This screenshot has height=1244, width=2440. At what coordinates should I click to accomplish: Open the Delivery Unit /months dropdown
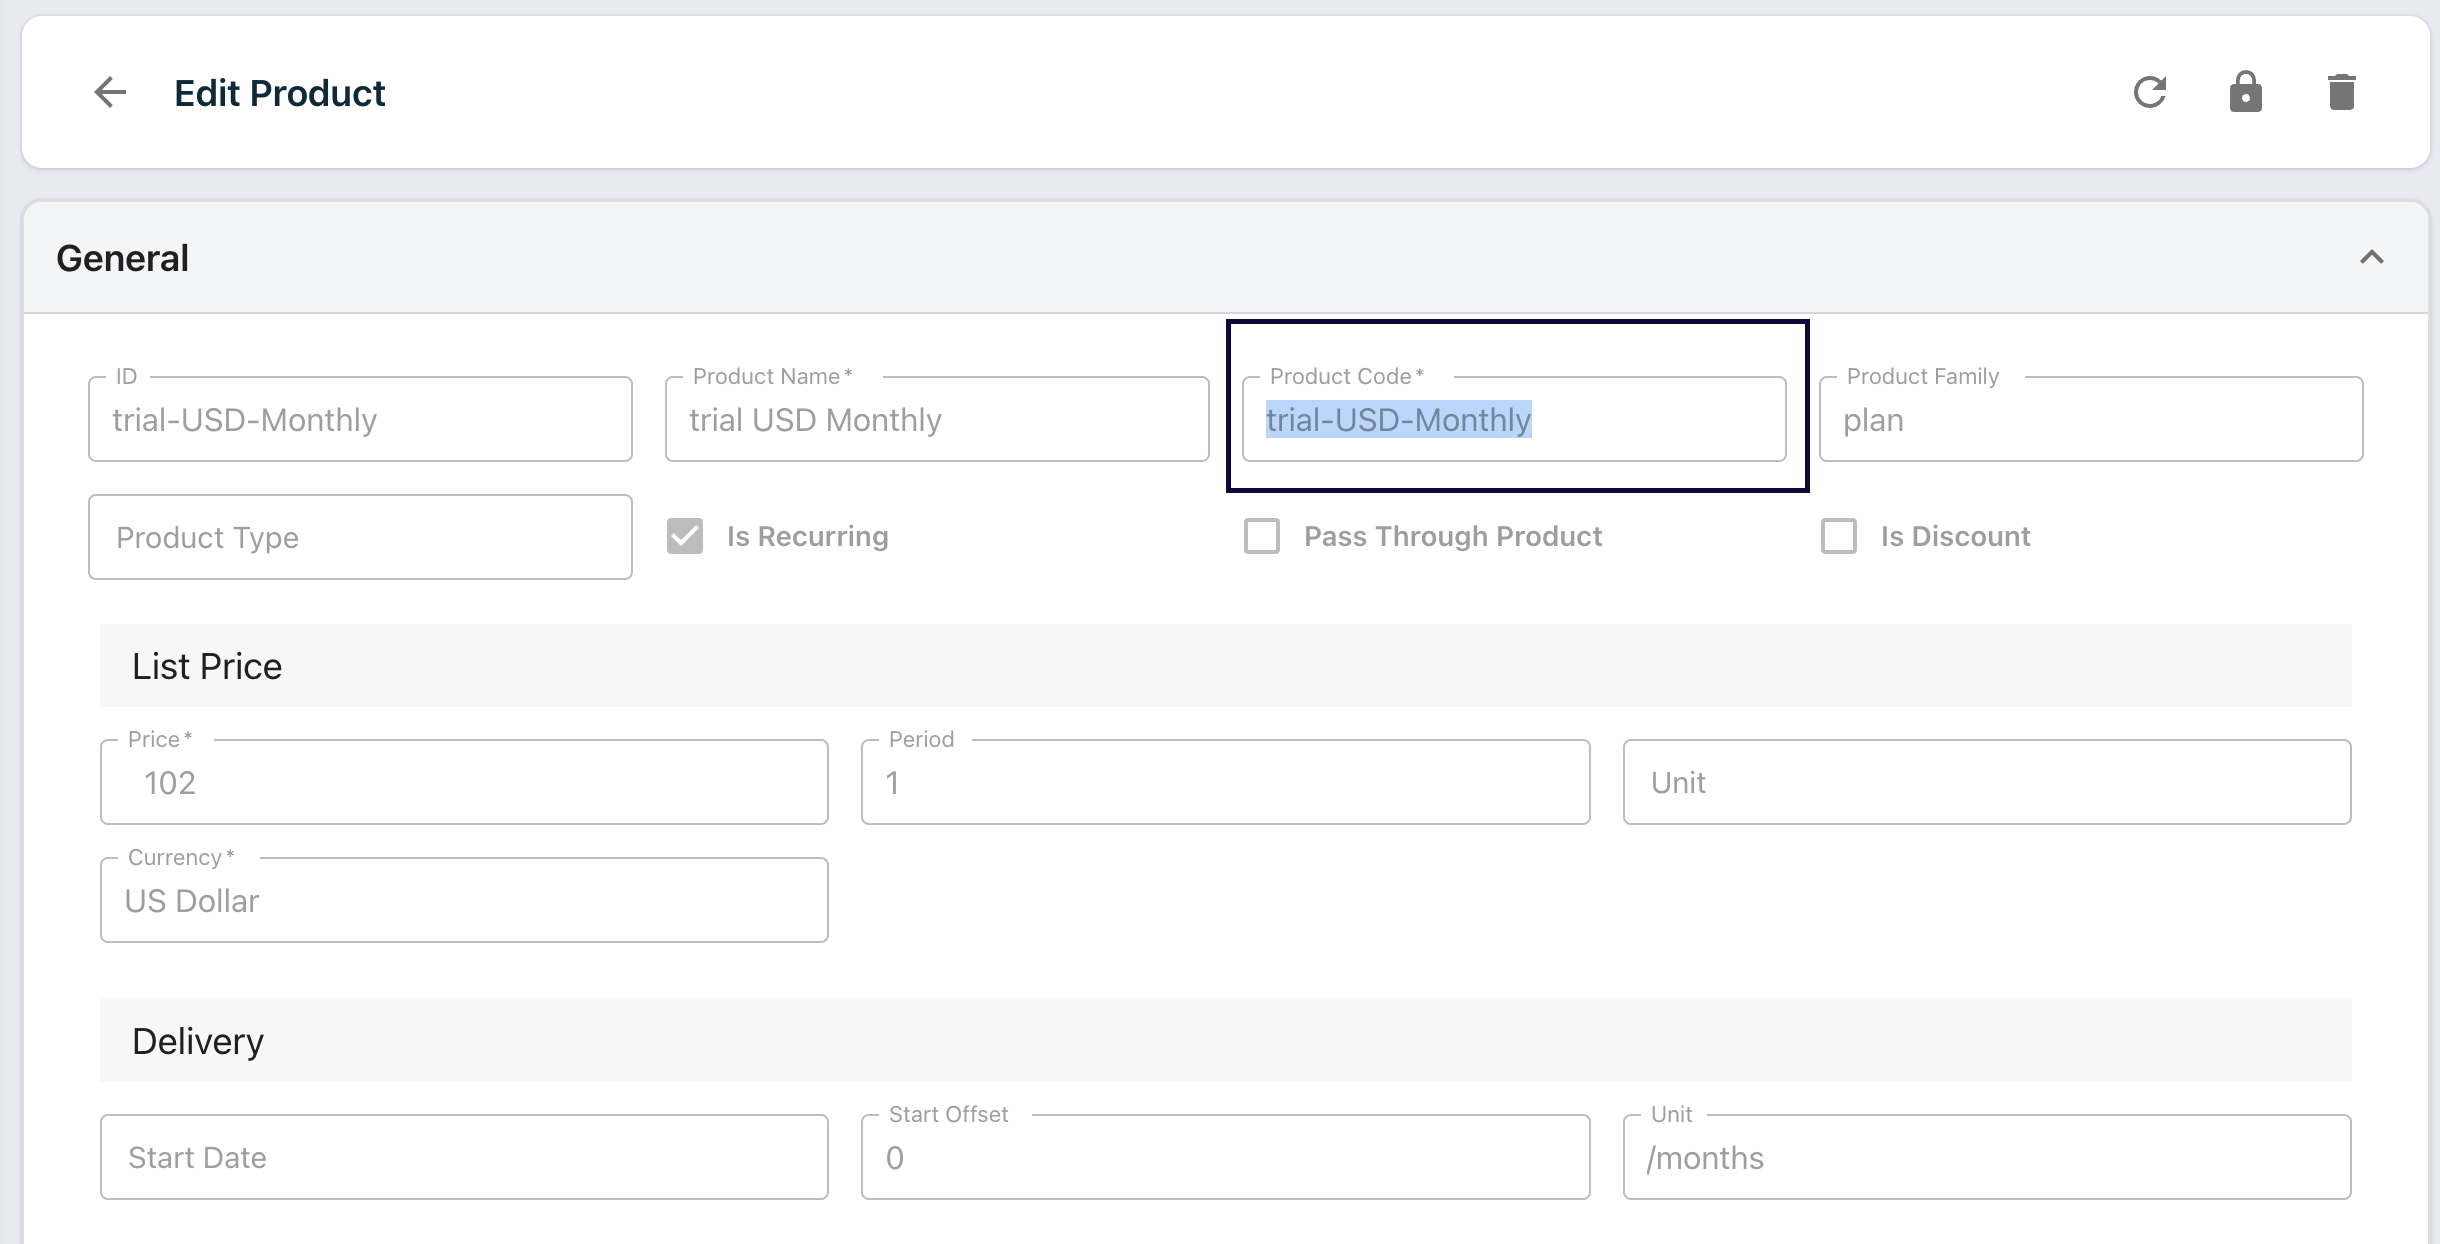1986,1157
